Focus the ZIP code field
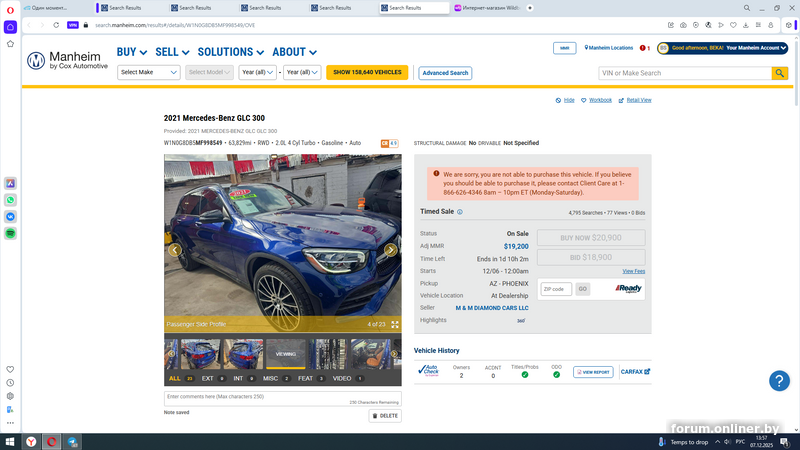The image size is (800, 450). click(x=556, y=289)
